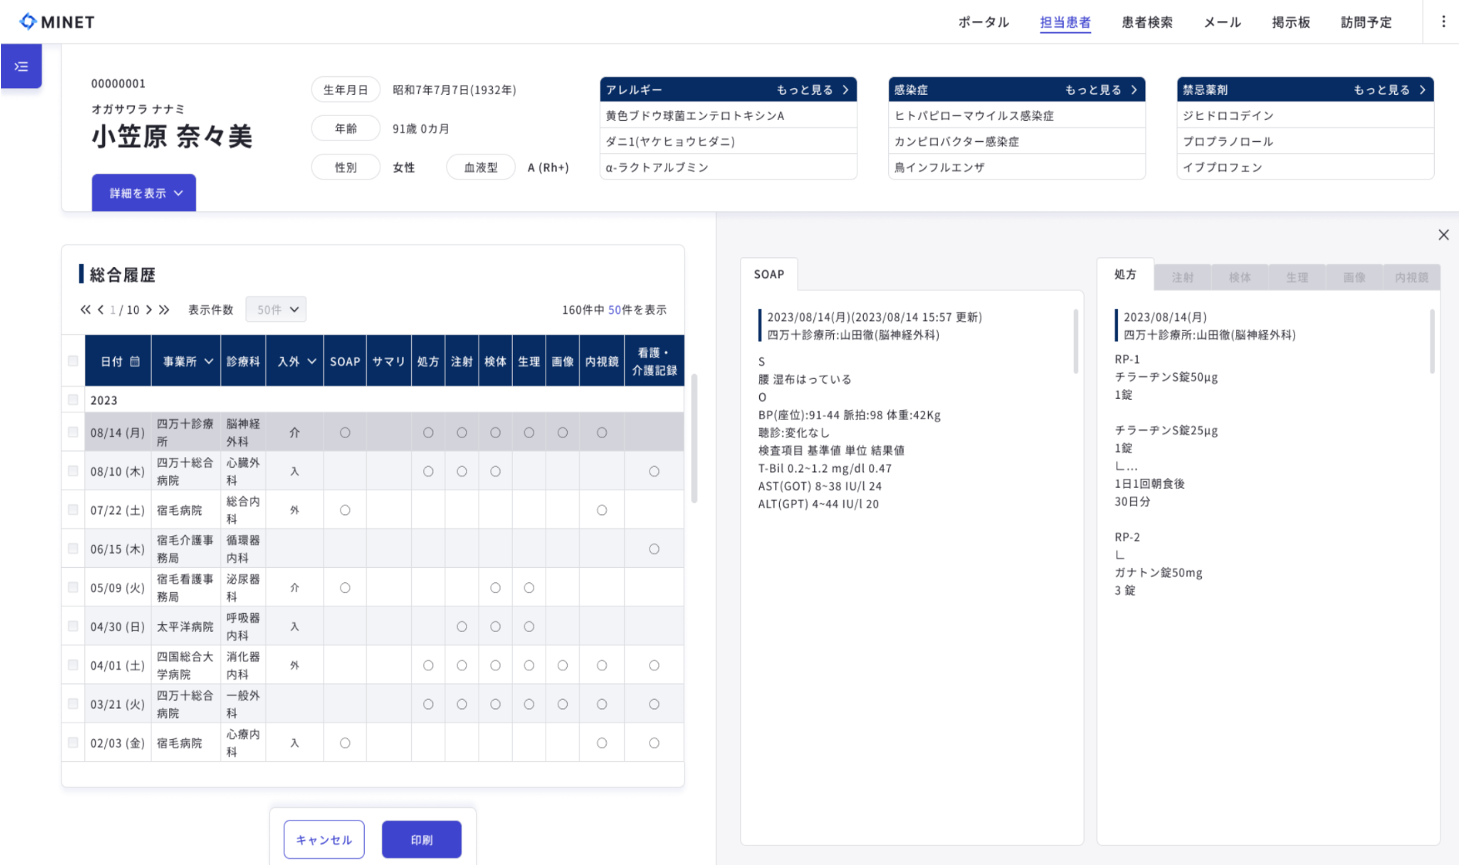Viewport: 1460px width, 866px height.
Task: Go to the previous history page
Action: (100, 310)
